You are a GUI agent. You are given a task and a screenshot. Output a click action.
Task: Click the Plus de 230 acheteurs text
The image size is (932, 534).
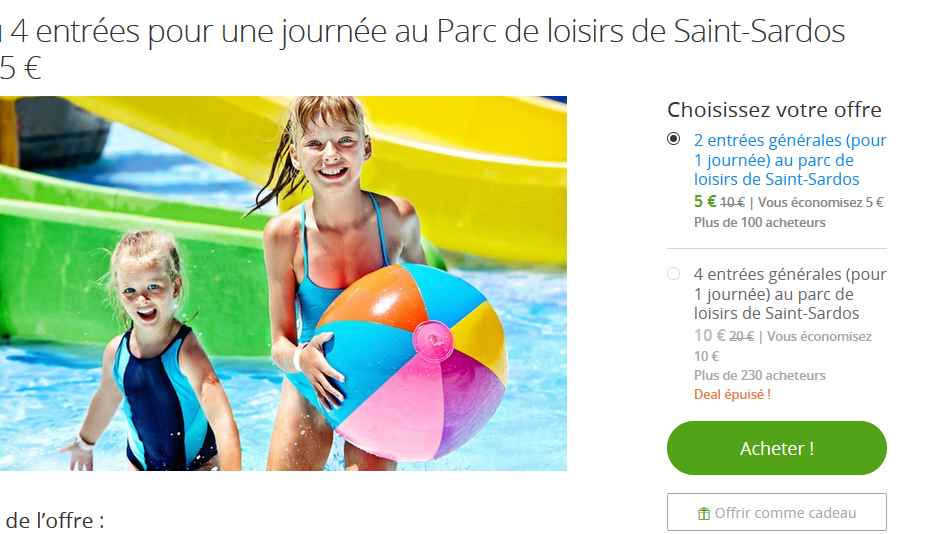pyautogui.click(x=760, y=375)
